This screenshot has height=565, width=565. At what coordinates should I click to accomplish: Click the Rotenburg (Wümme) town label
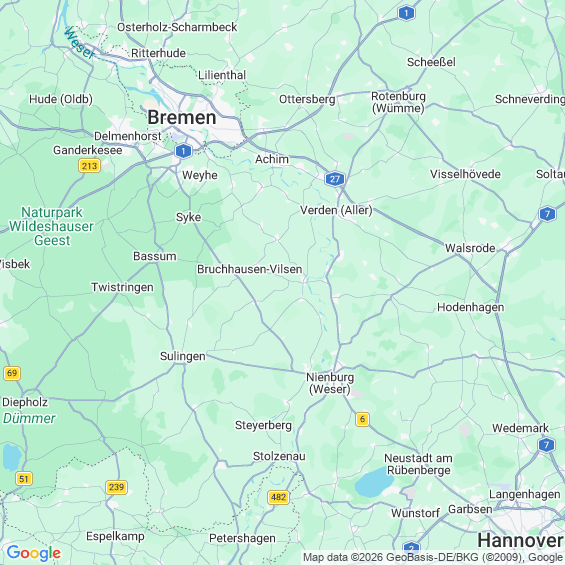click(399, 102)
